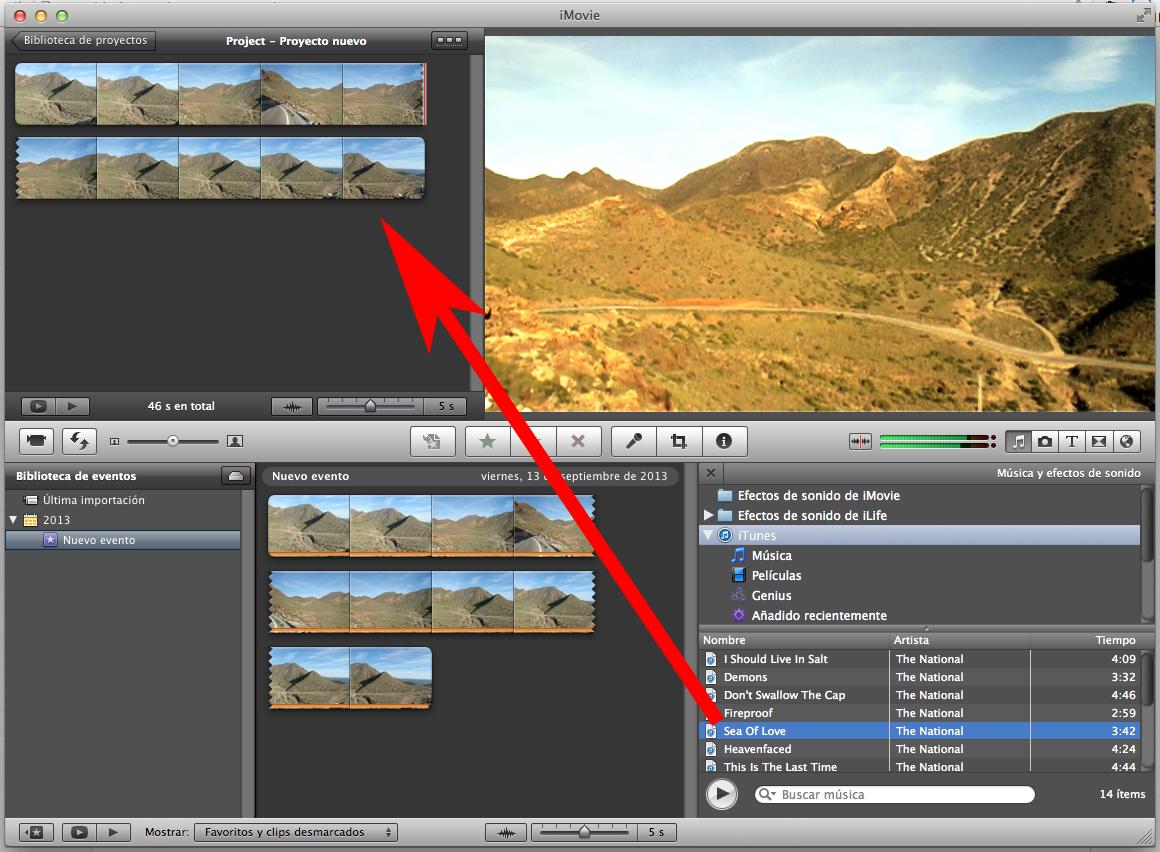Go back to Biblioteca de proyectos

tap(83, 41)
